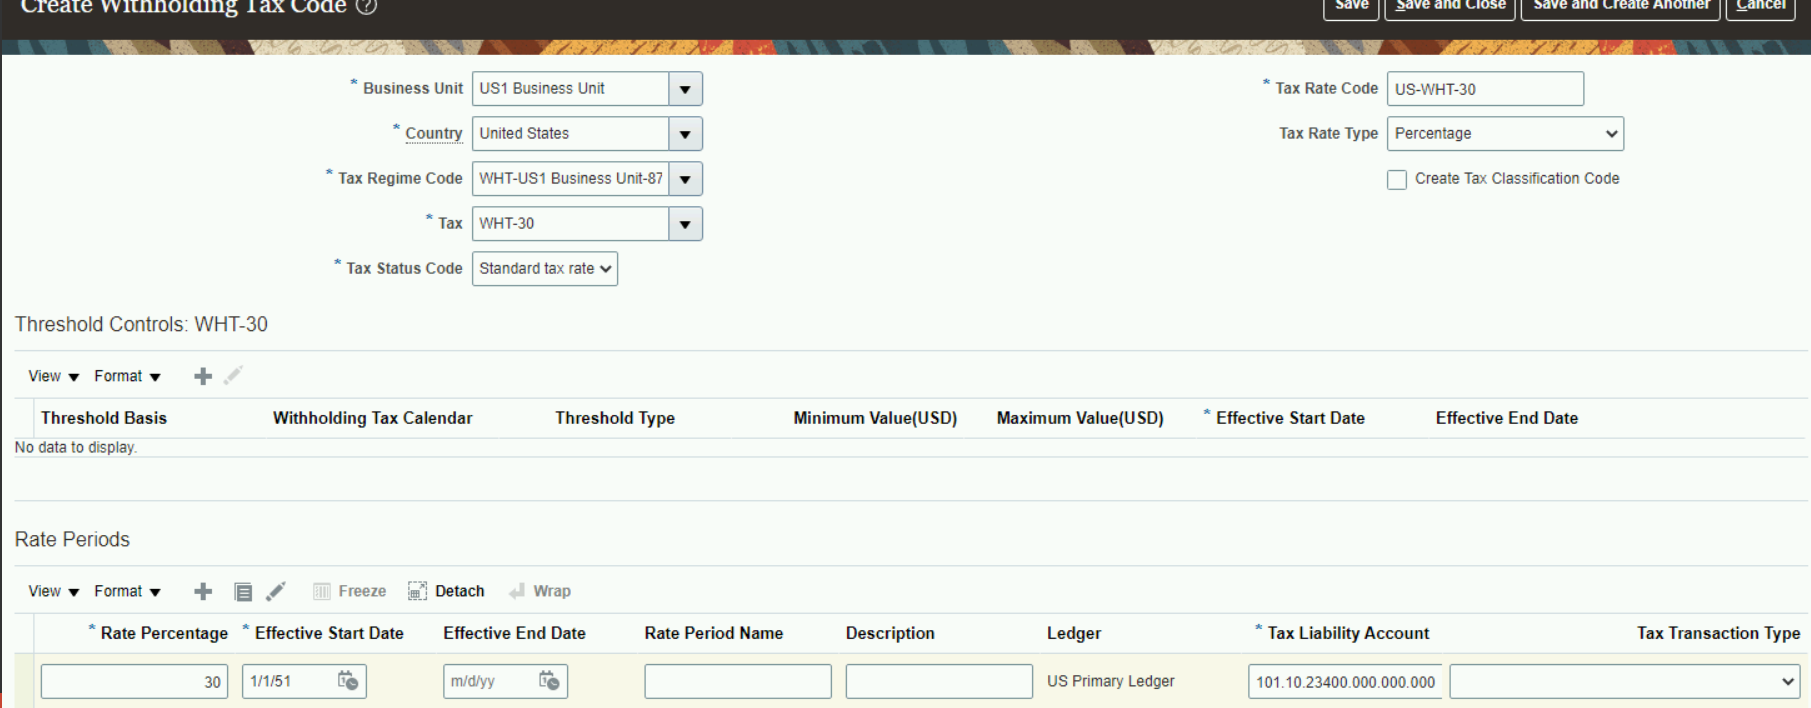Open Format menu in Rate Periods
Viewport: 1811px width, 708px height.
tap(127, 591)
